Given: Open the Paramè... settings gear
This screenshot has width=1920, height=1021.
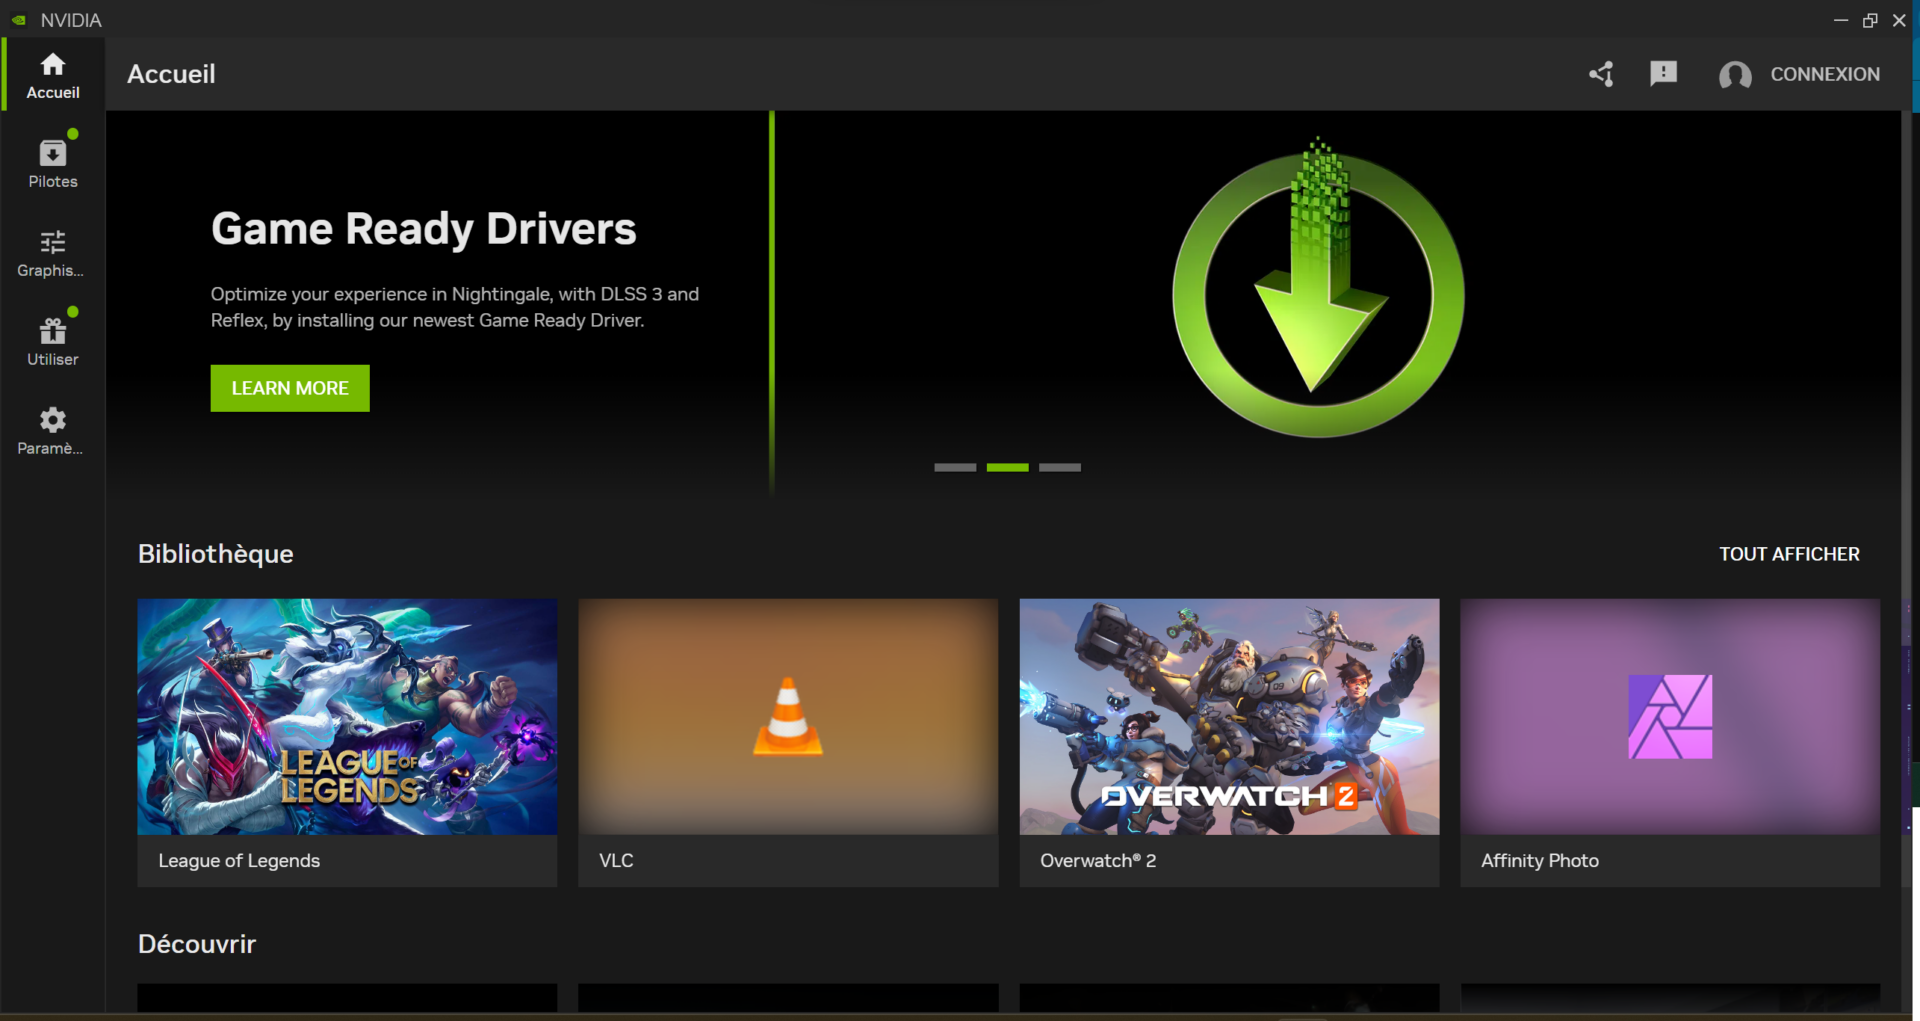Looking at the screenshot, I should [x=53, y=430].
